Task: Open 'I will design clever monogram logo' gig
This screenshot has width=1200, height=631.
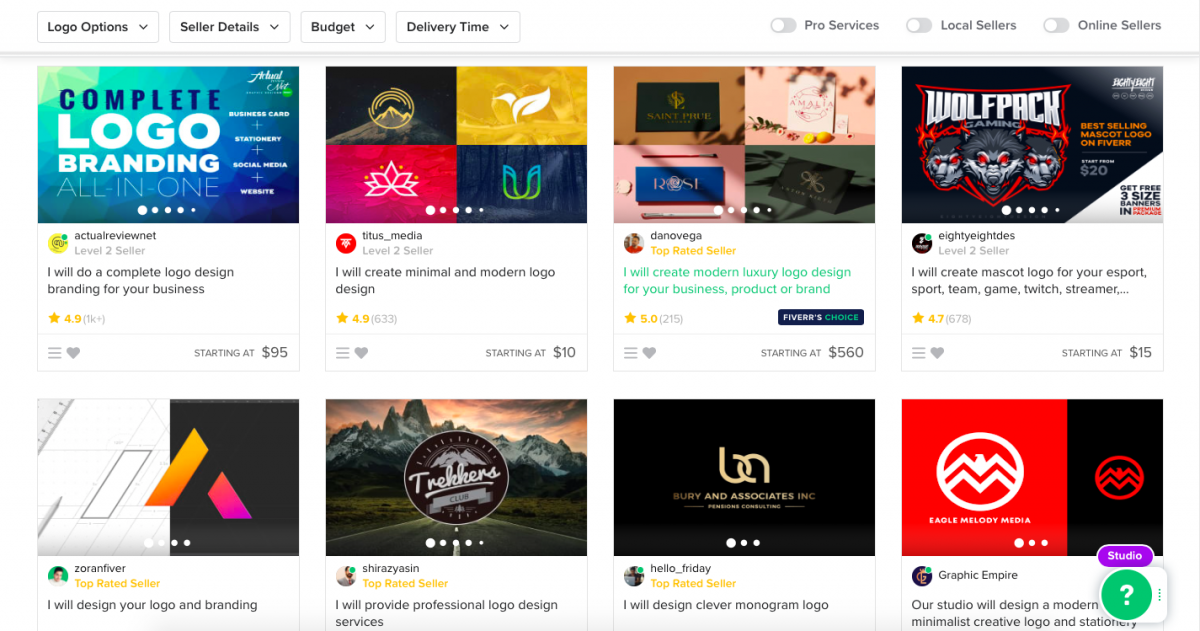Action: click(x=726, y=605)
